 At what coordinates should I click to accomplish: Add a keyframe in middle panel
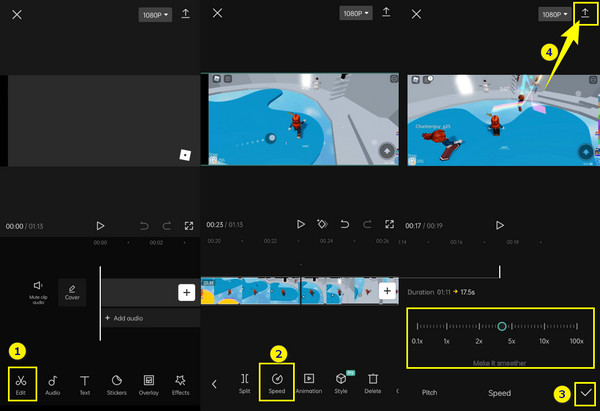tap(323, 224)
